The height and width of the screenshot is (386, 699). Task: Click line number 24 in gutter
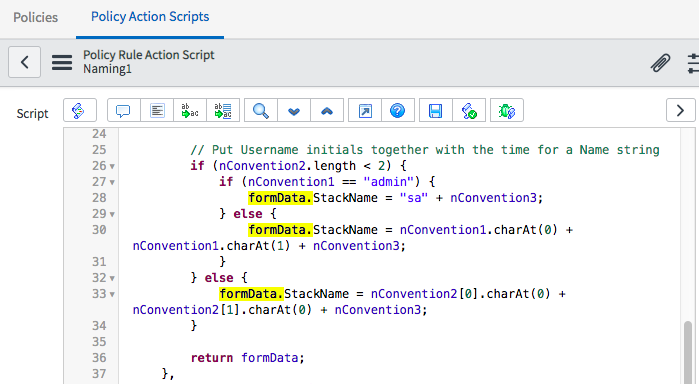99,134
